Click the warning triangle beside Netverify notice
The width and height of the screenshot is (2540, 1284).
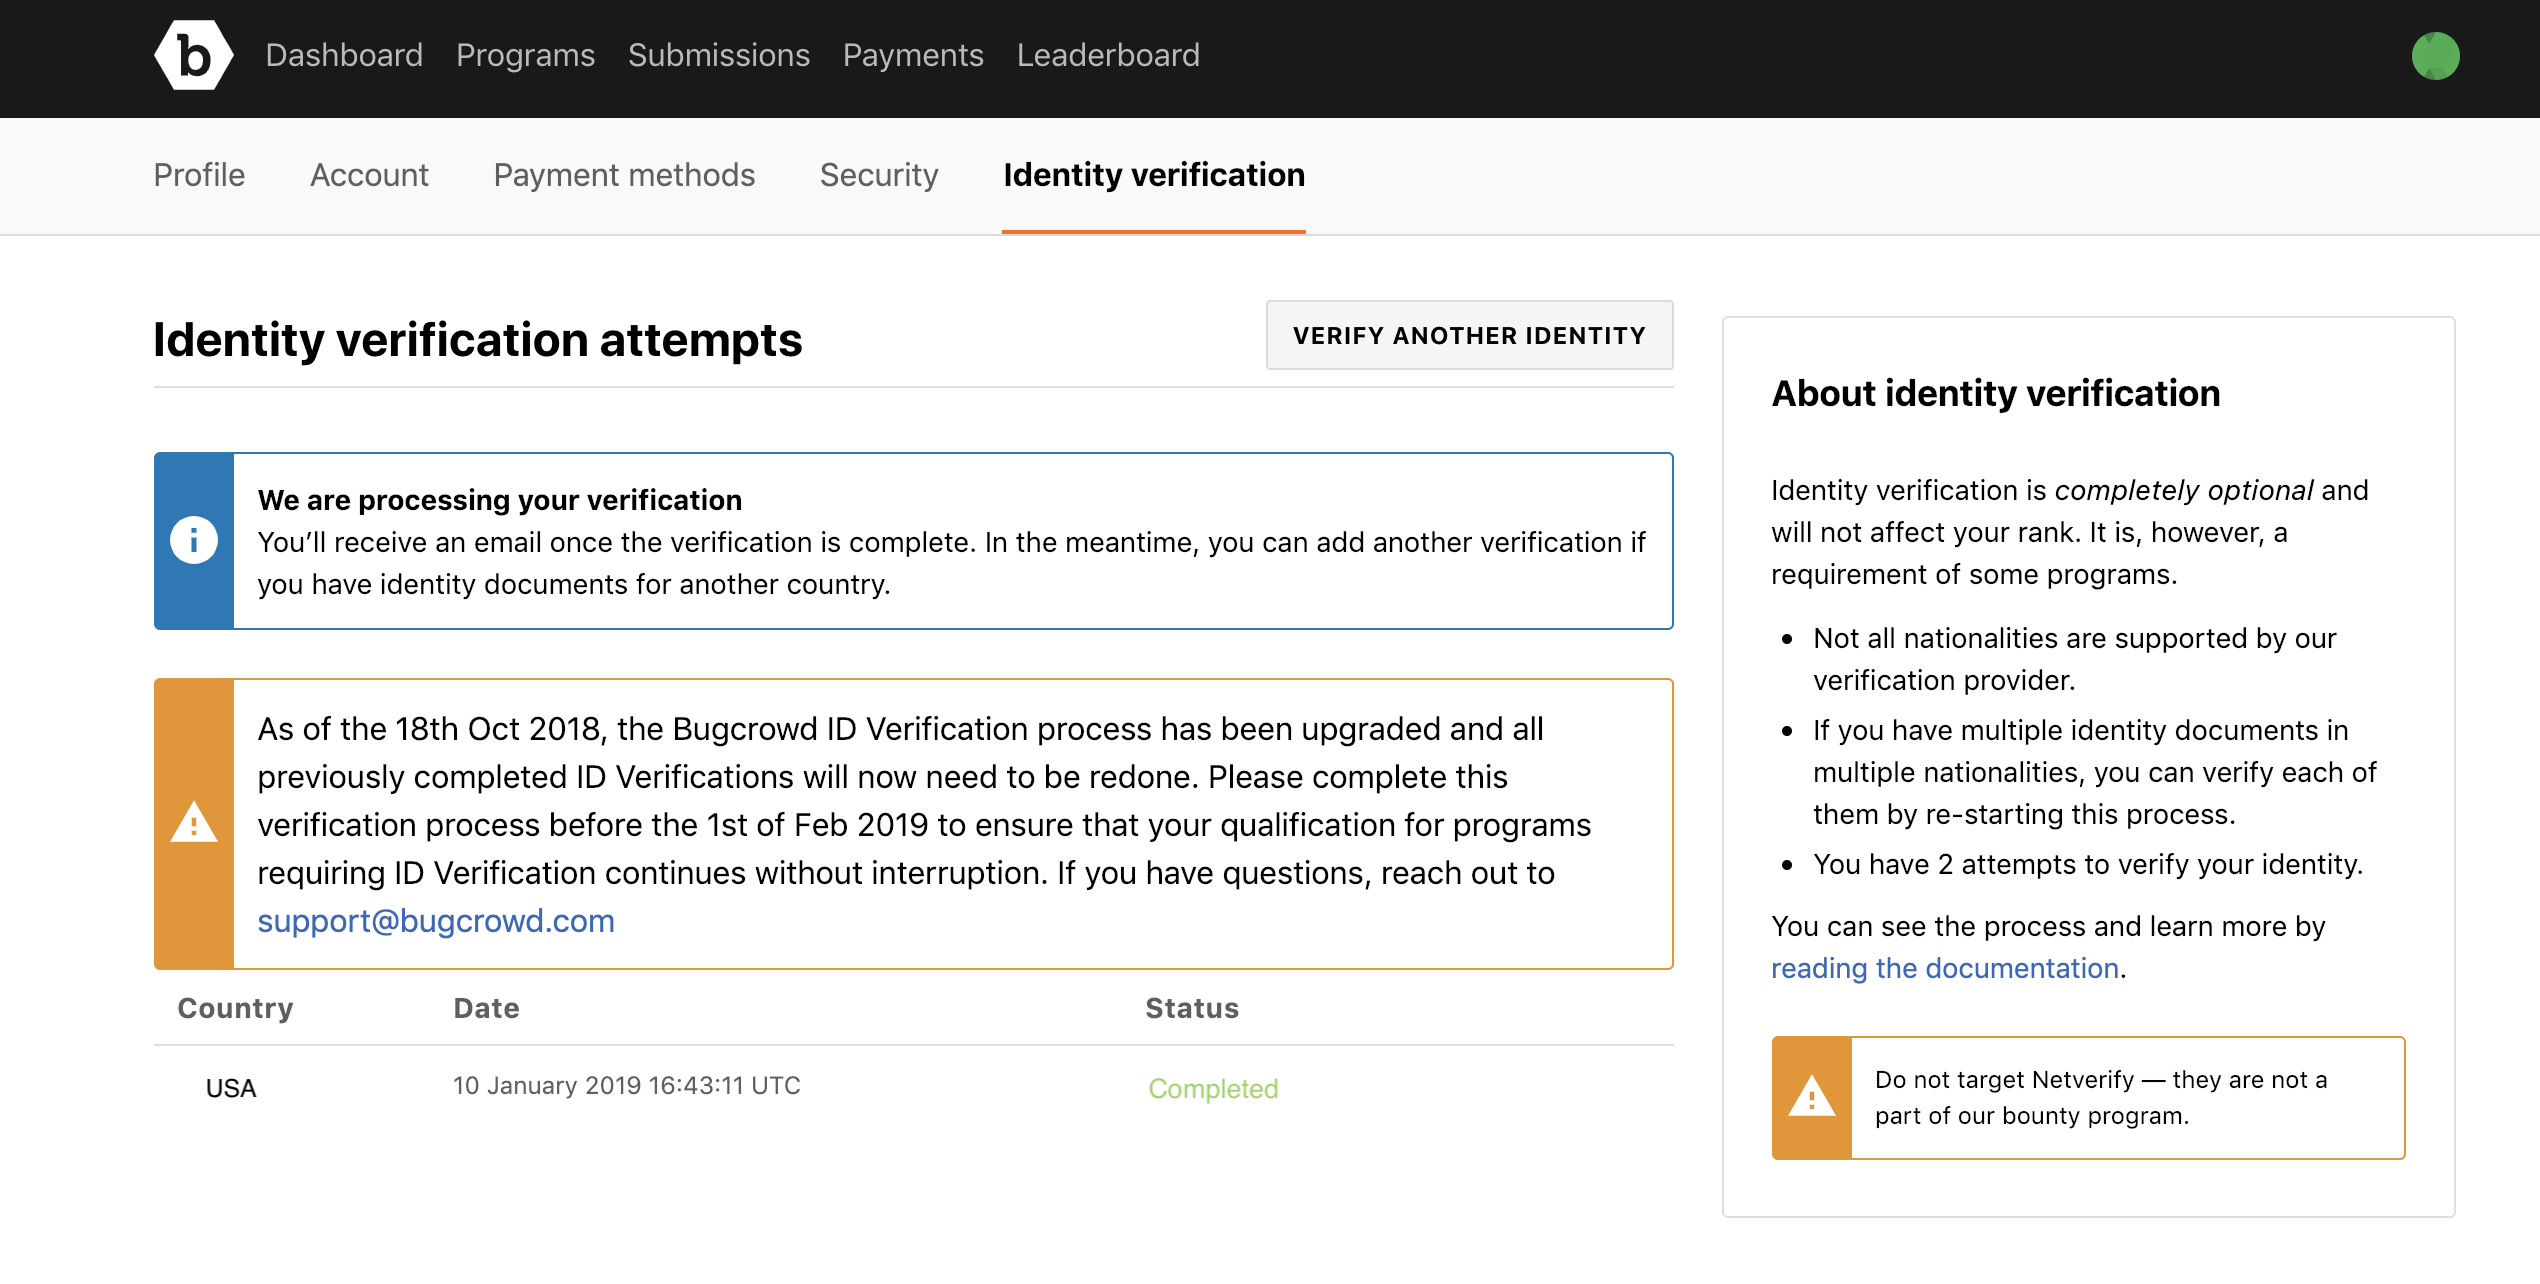pos(1810,1098)
